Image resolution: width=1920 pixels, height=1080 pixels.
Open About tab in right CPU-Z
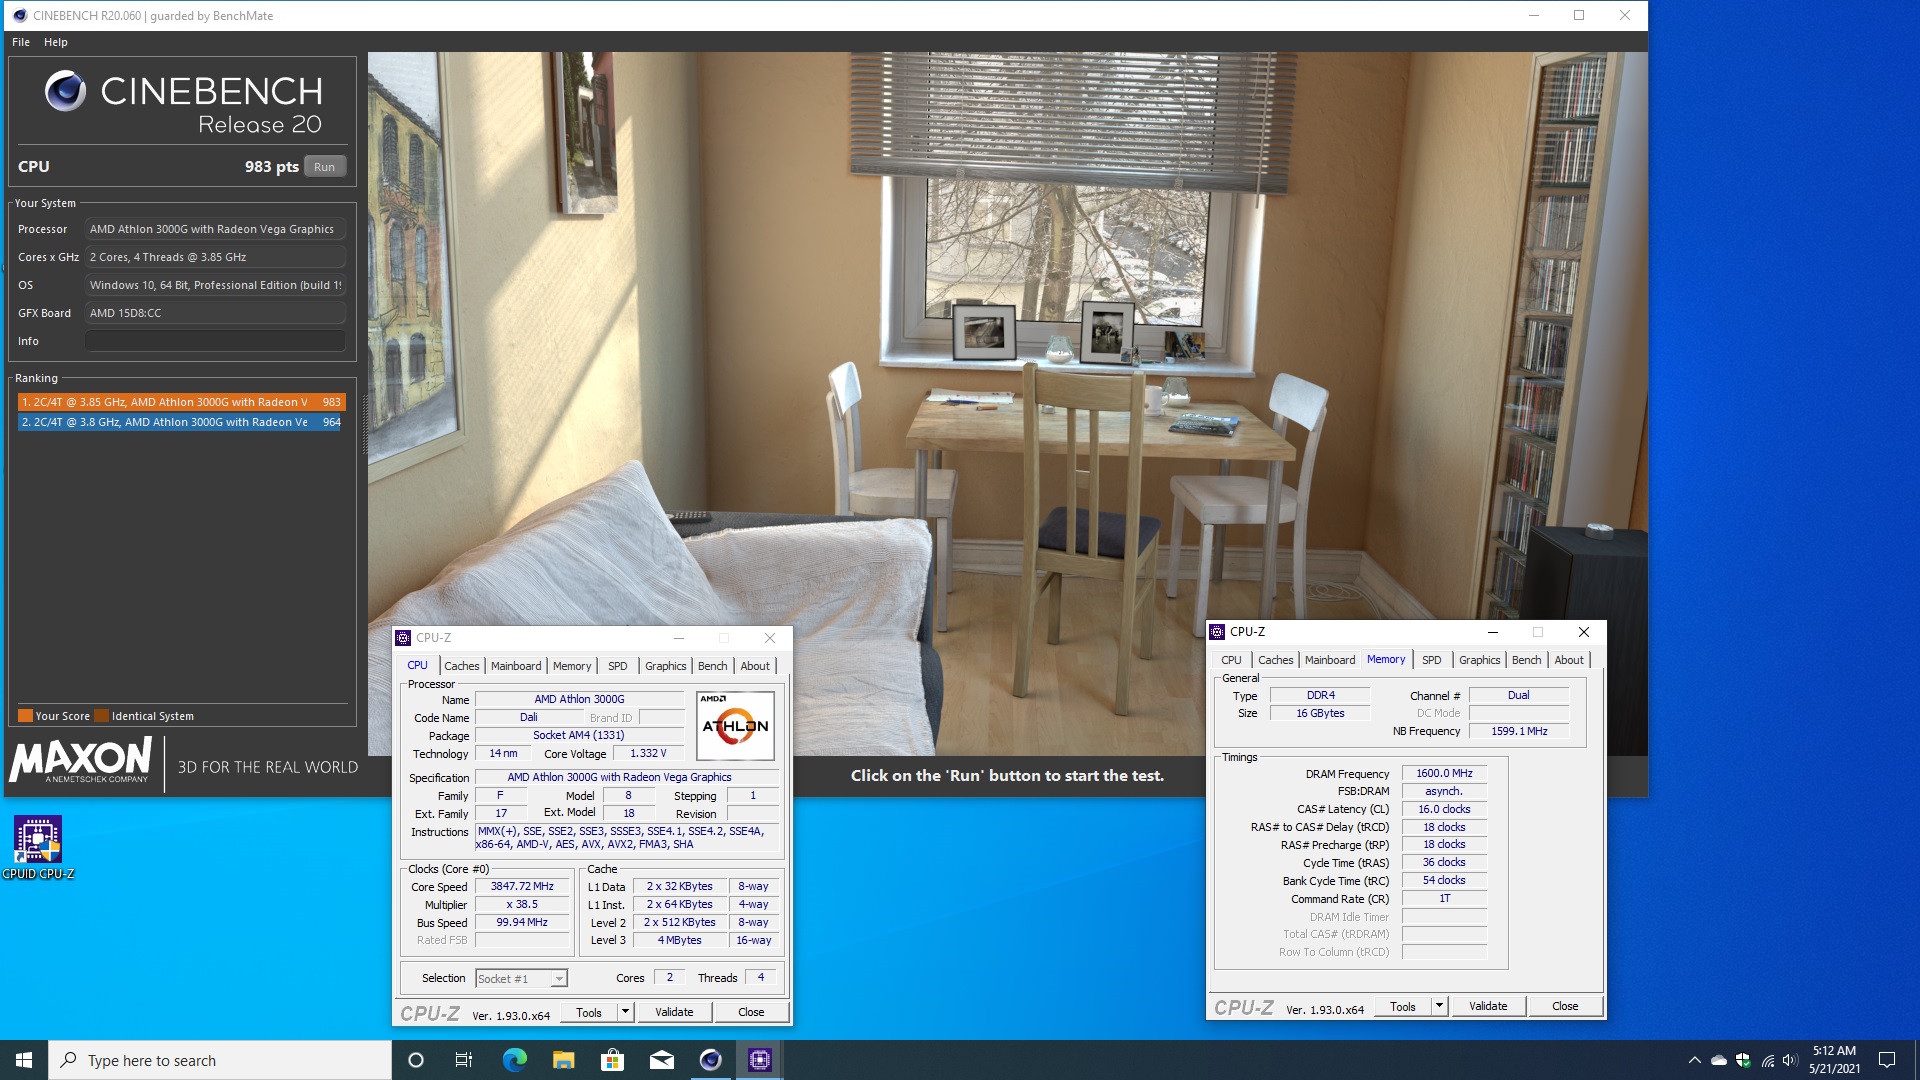click(1569, 660)
